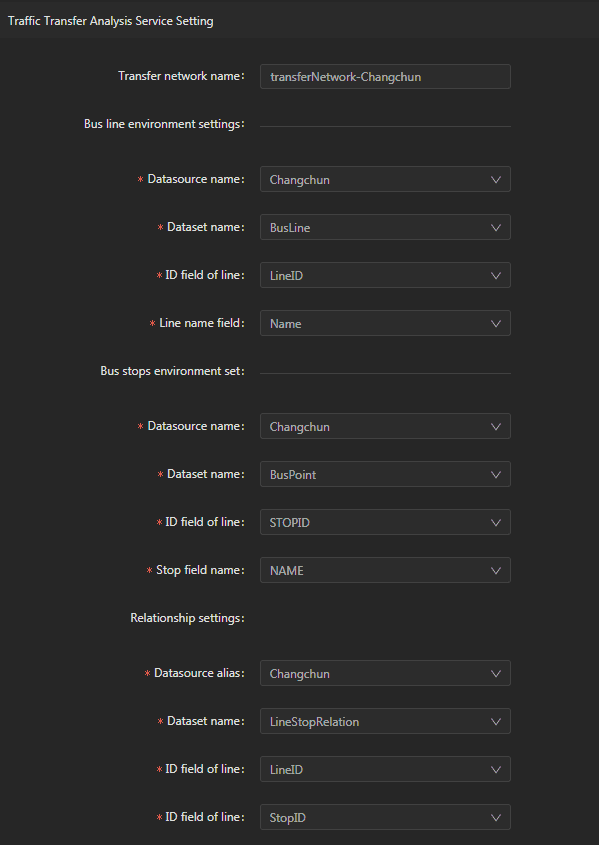Open the bus line LineID field dropdown
Image resolution: width=599 pixels, height=845 pixels.
(385, 275)
